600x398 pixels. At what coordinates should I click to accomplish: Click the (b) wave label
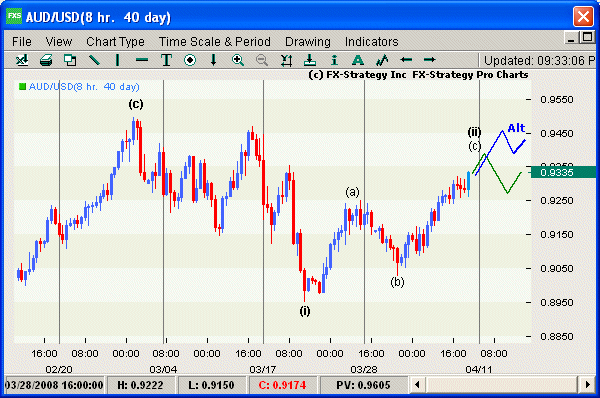pyautogui.click(x=397, y=282)
